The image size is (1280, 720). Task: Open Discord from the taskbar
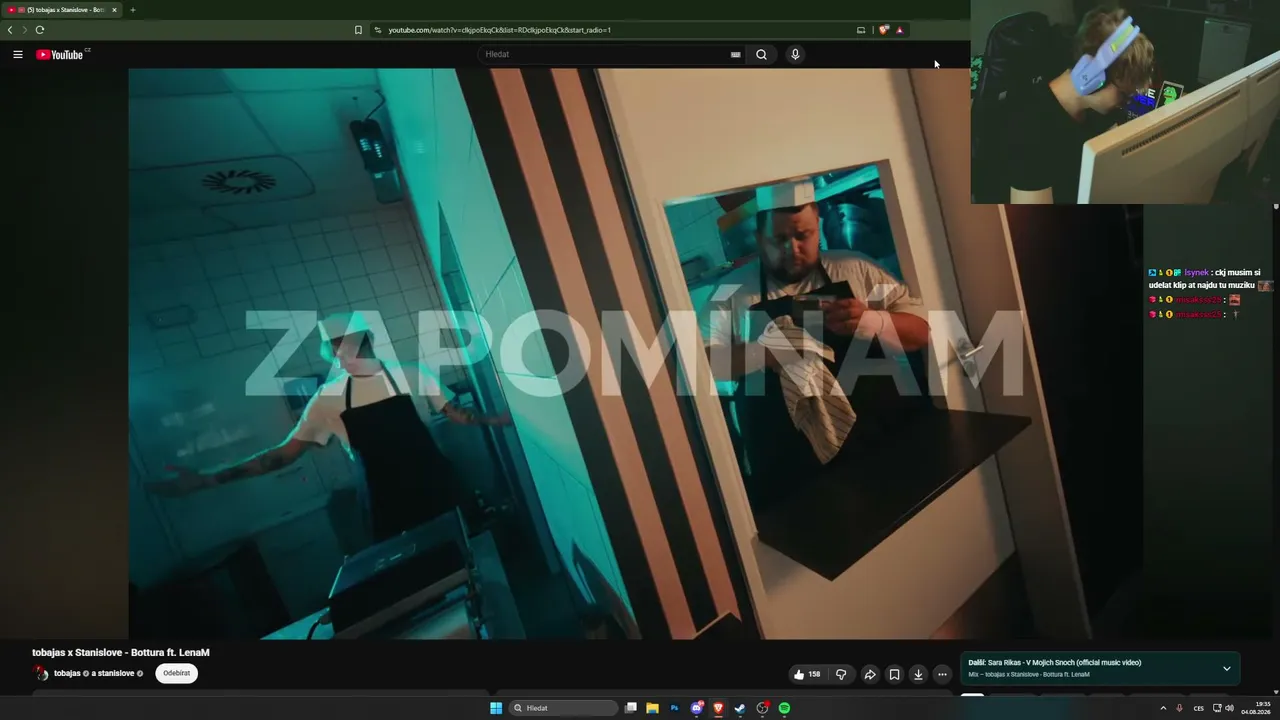697,708
